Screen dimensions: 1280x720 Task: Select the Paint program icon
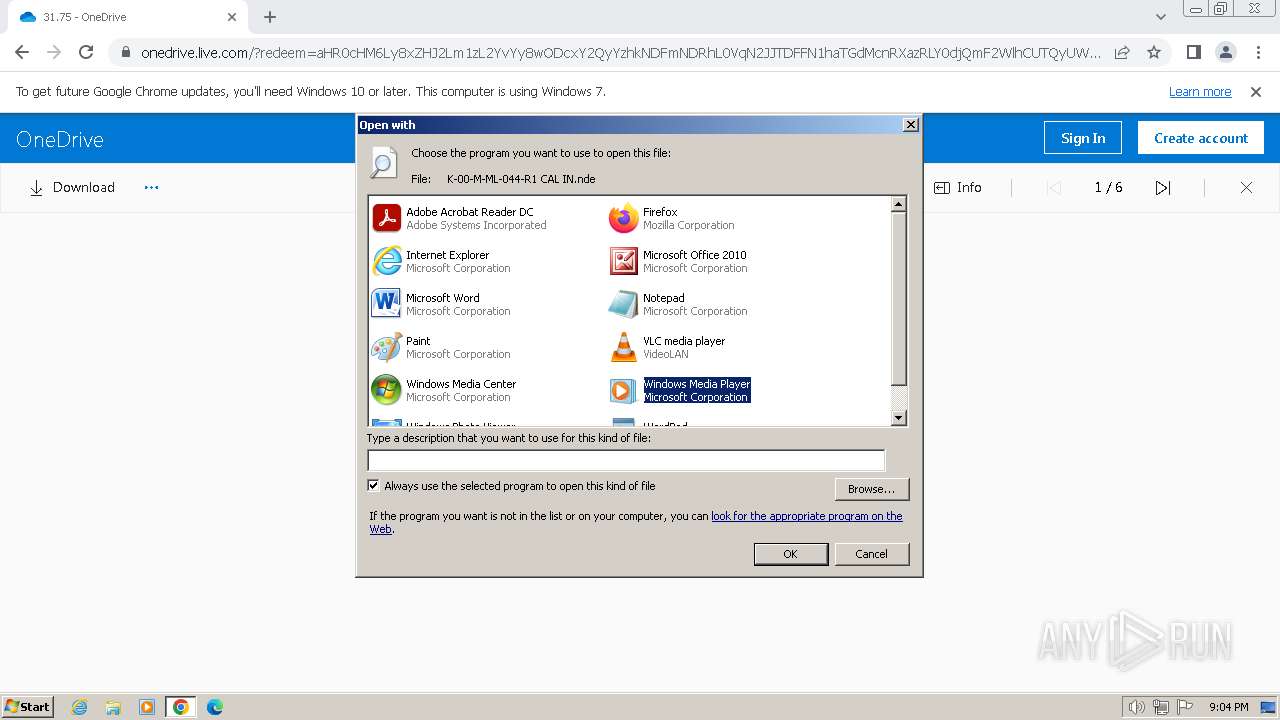386,347
